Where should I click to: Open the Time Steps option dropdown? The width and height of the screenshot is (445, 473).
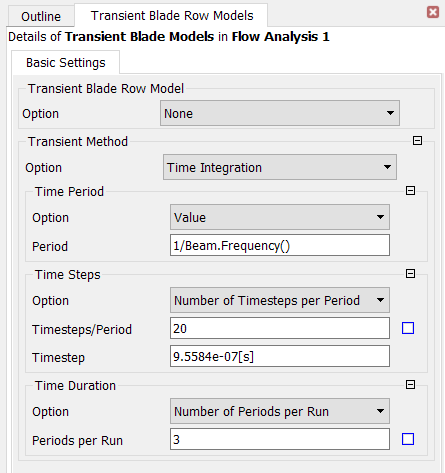(280, 300)
